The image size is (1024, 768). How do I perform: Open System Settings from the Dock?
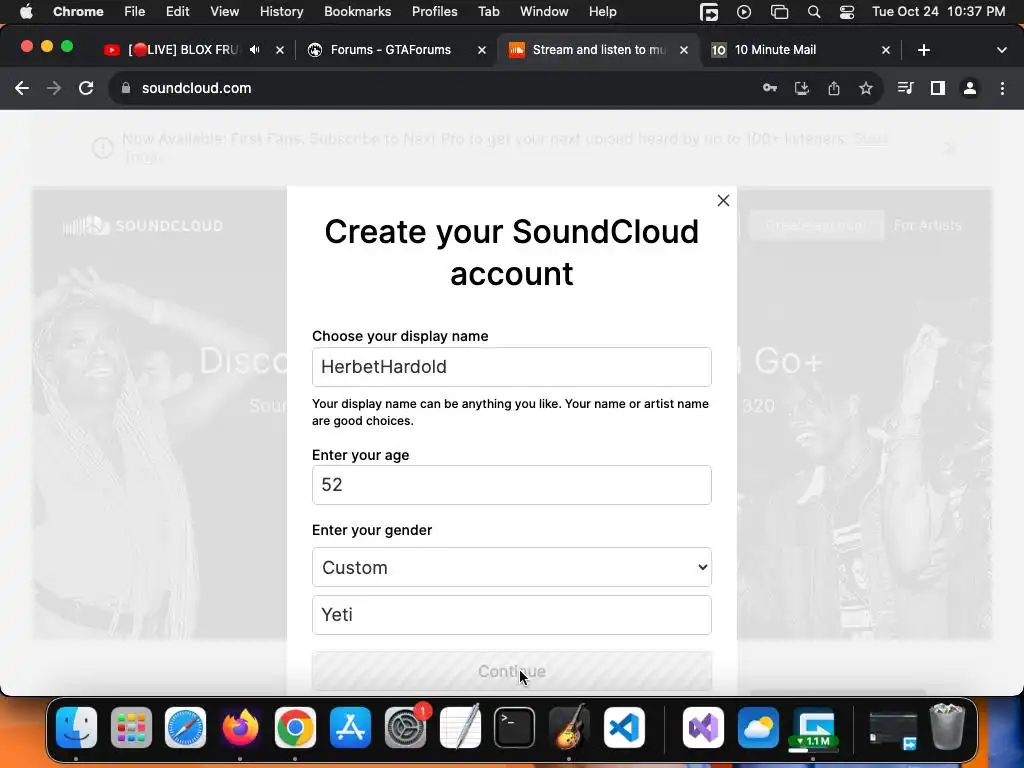pyautogui.click(x=405, y=727)
